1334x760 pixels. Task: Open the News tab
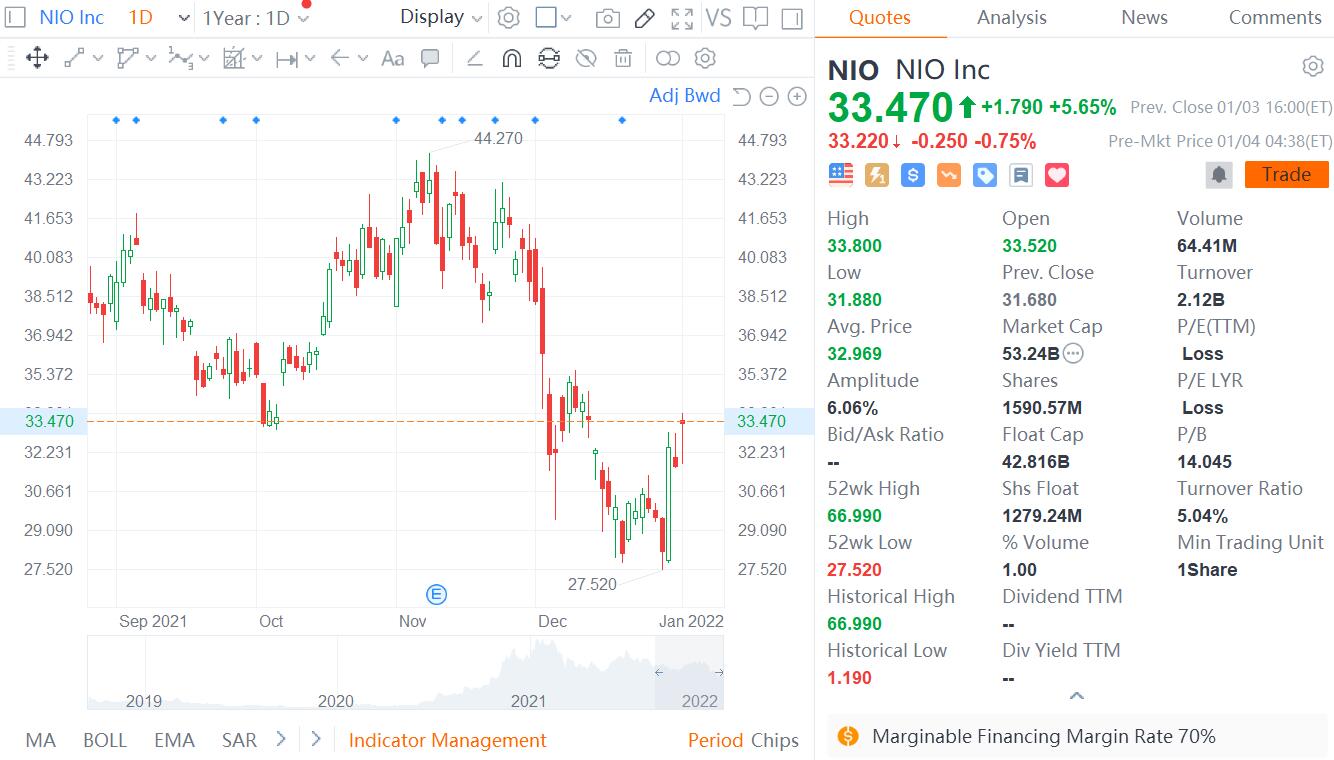(1144, 17)
